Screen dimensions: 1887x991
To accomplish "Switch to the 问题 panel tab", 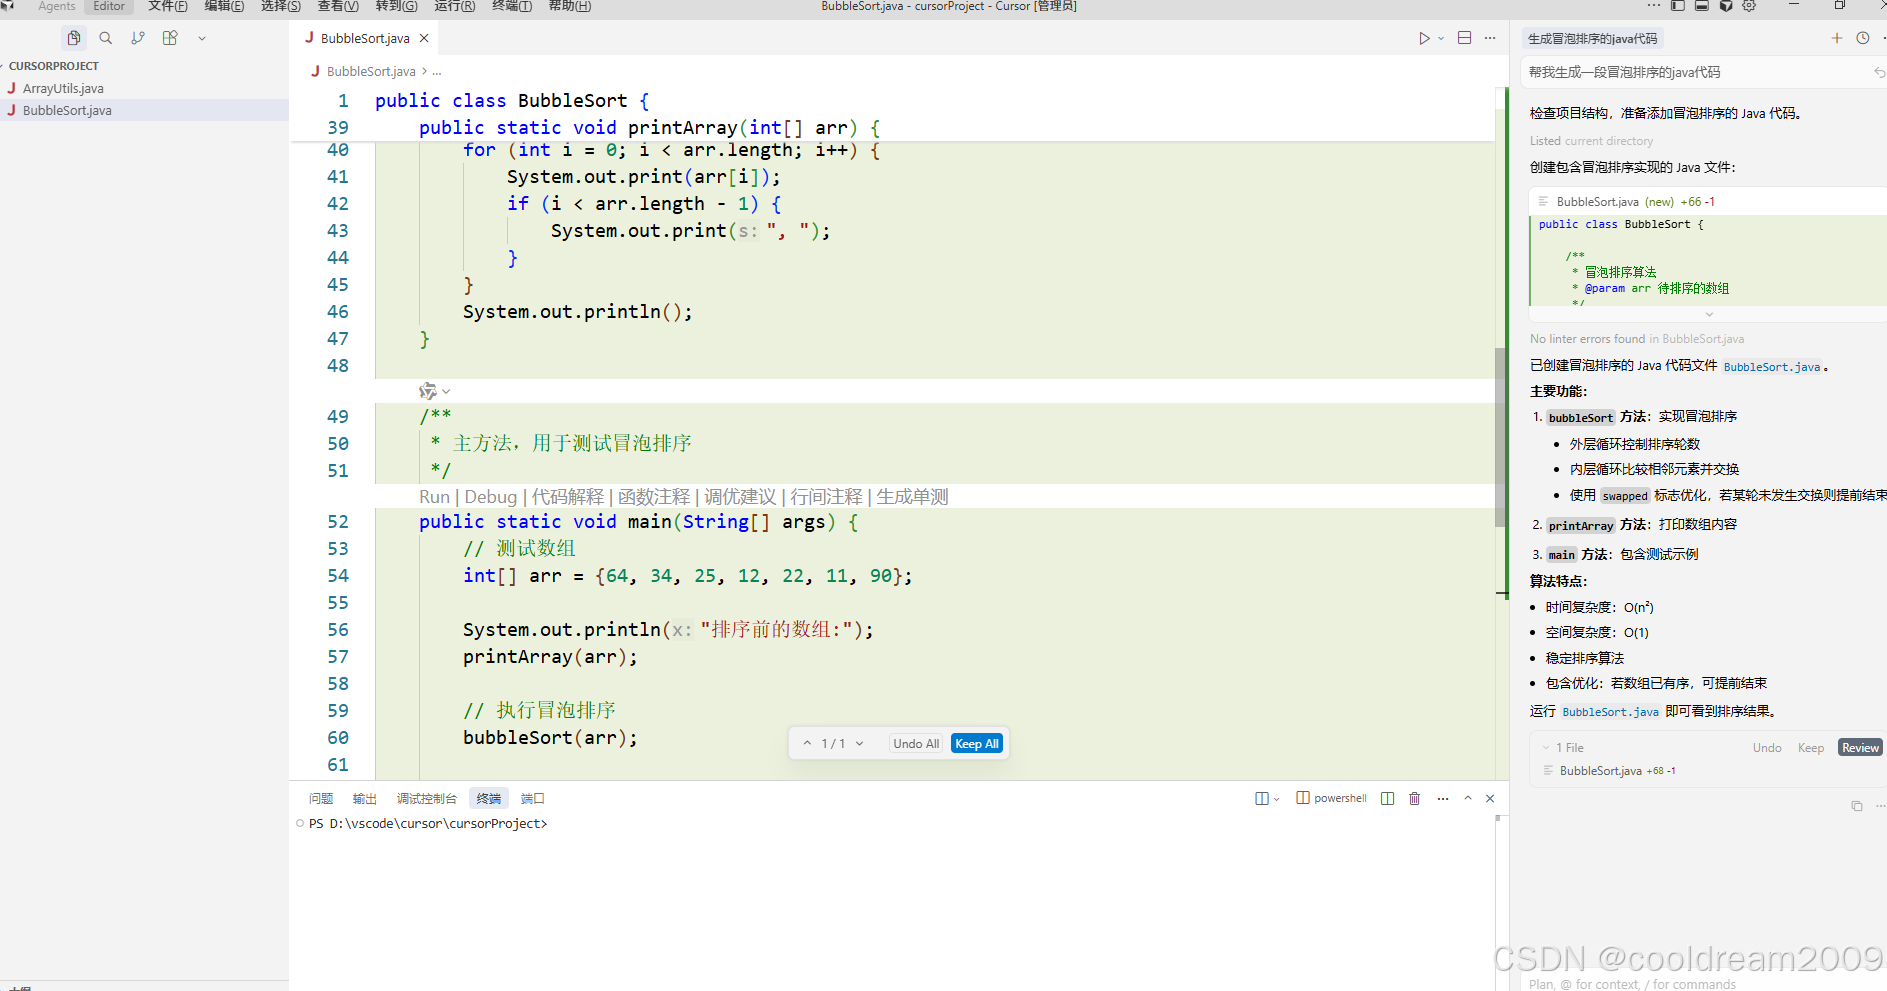I will [321, 798].
